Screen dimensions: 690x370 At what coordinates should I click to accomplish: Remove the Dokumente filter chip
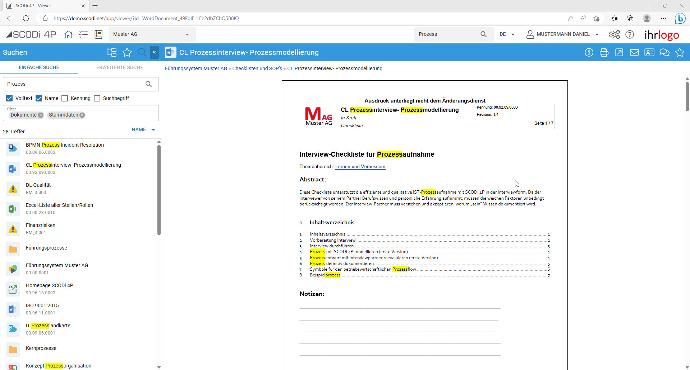point(40,115)
